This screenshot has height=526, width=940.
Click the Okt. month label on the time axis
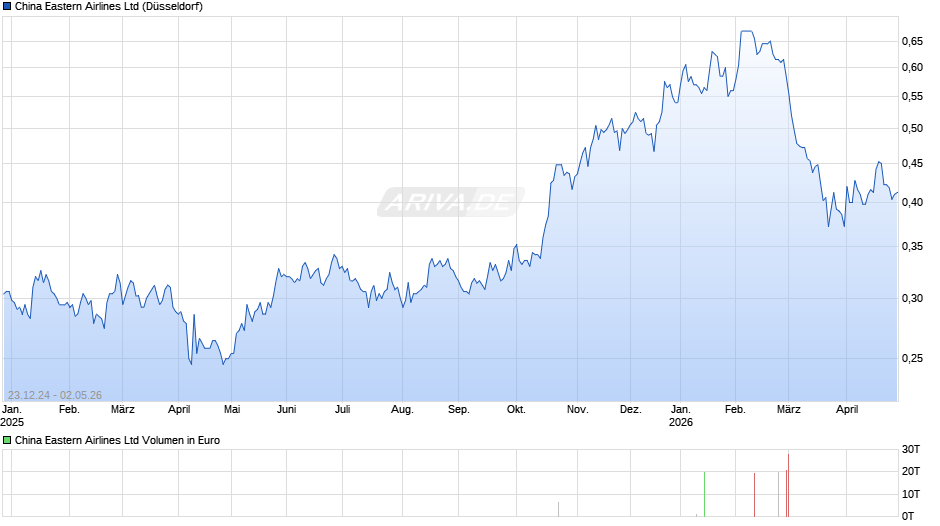(516, 410)
